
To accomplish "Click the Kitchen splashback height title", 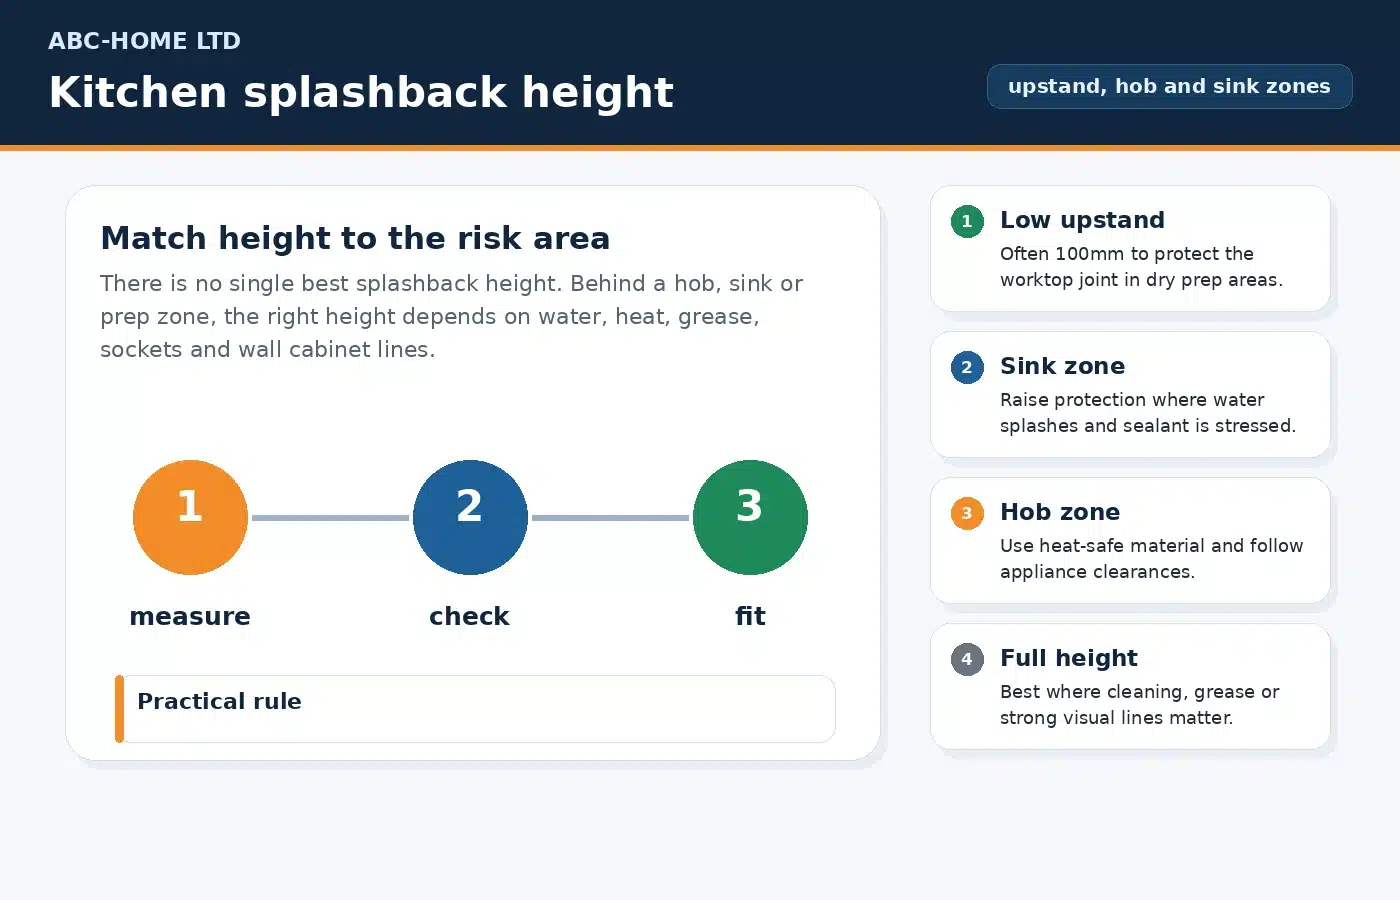I will 361,92.
